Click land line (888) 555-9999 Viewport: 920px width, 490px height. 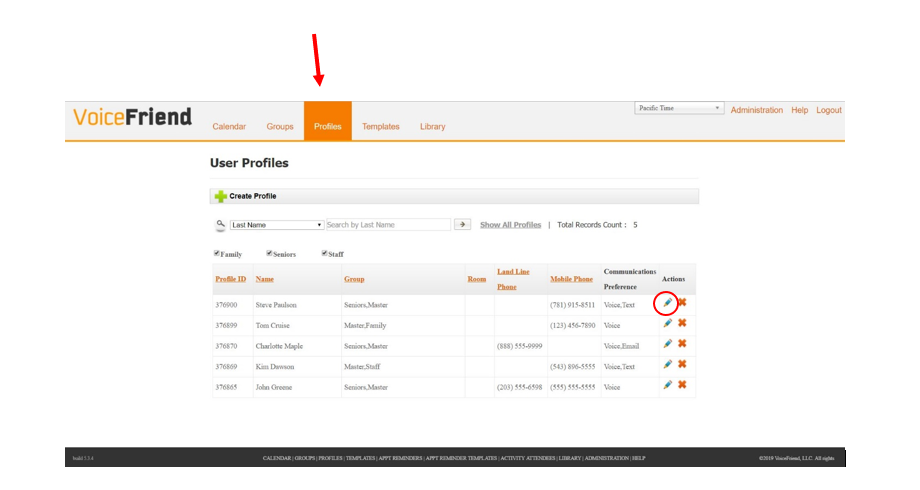(519, 346)
